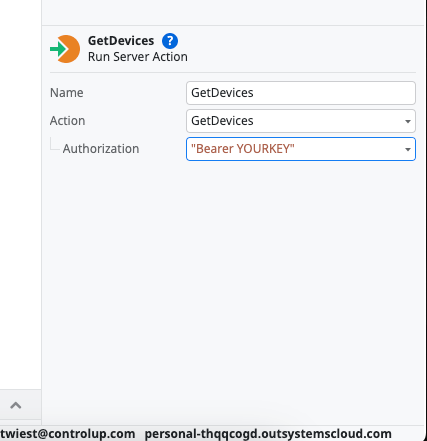Select the Name property label
Viewport: 427px width, 441px height.
point(67,93)
